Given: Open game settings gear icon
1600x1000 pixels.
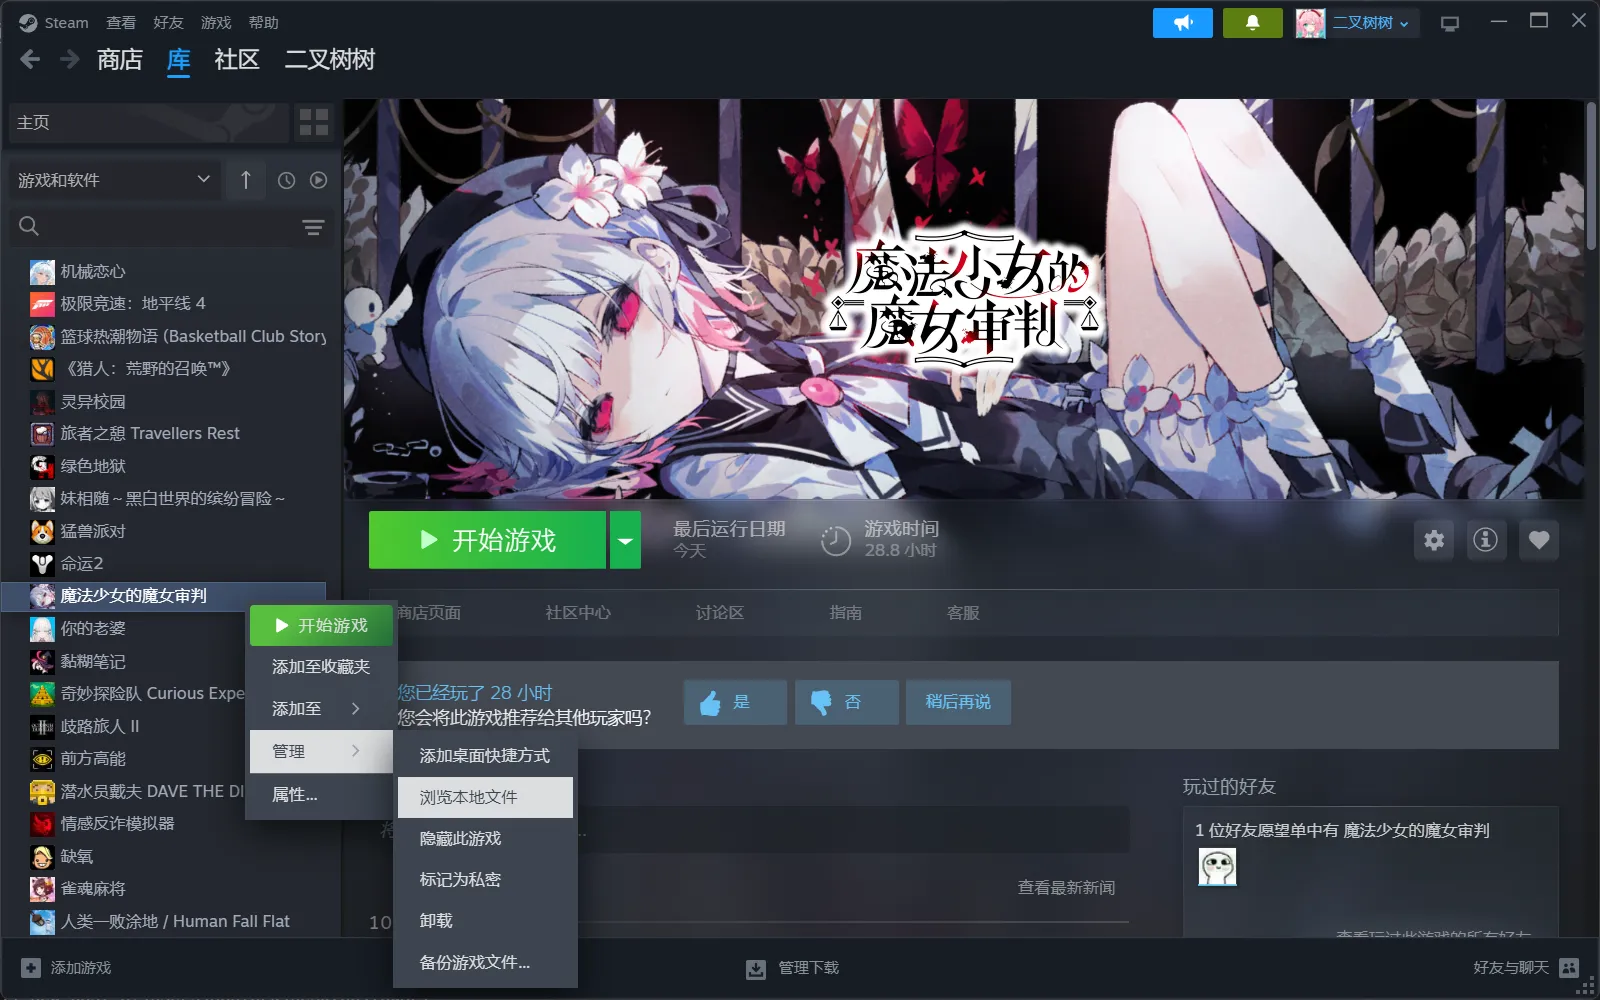Looking at the screenshot, I should (x=1434, y=540).
